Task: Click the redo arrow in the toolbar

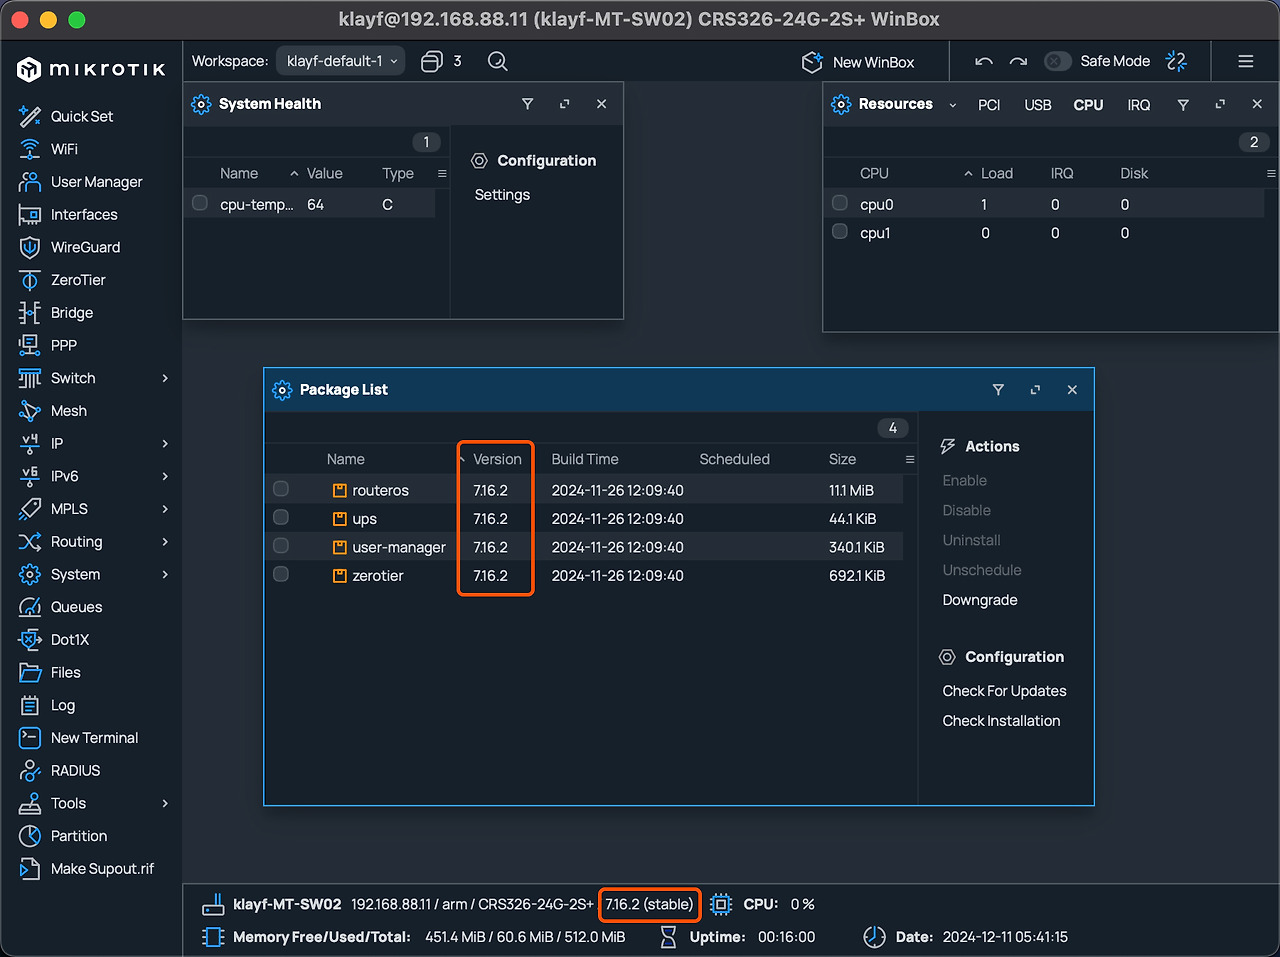Action: (1018, 61)
